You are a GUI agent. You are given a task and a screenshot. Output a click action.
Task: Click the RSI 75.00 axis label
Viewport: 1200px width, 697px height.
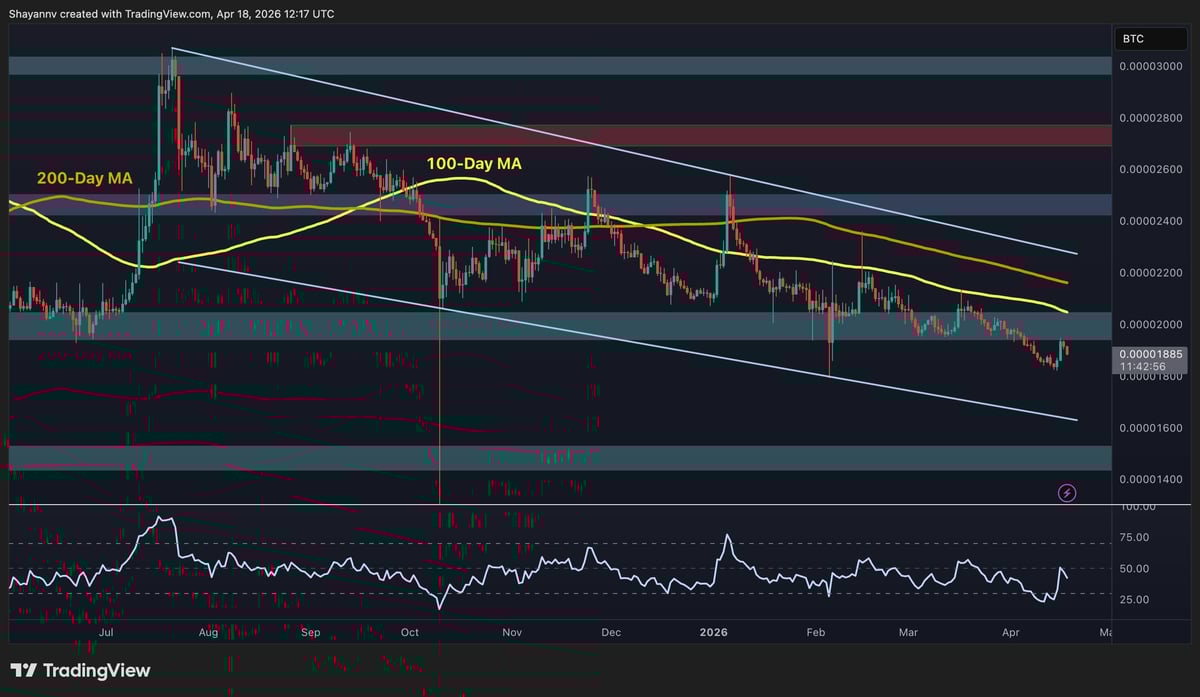point(1136,537)
